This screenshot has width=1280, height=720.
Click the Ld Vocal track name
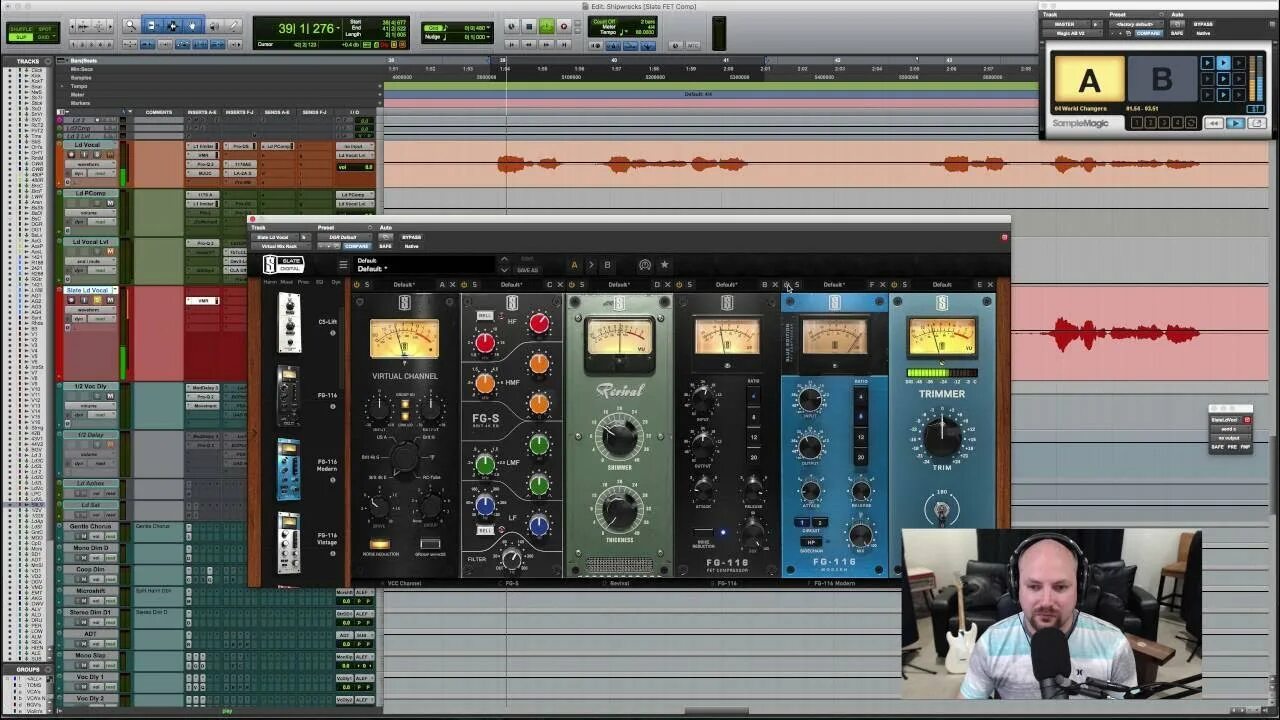[88, 145]
